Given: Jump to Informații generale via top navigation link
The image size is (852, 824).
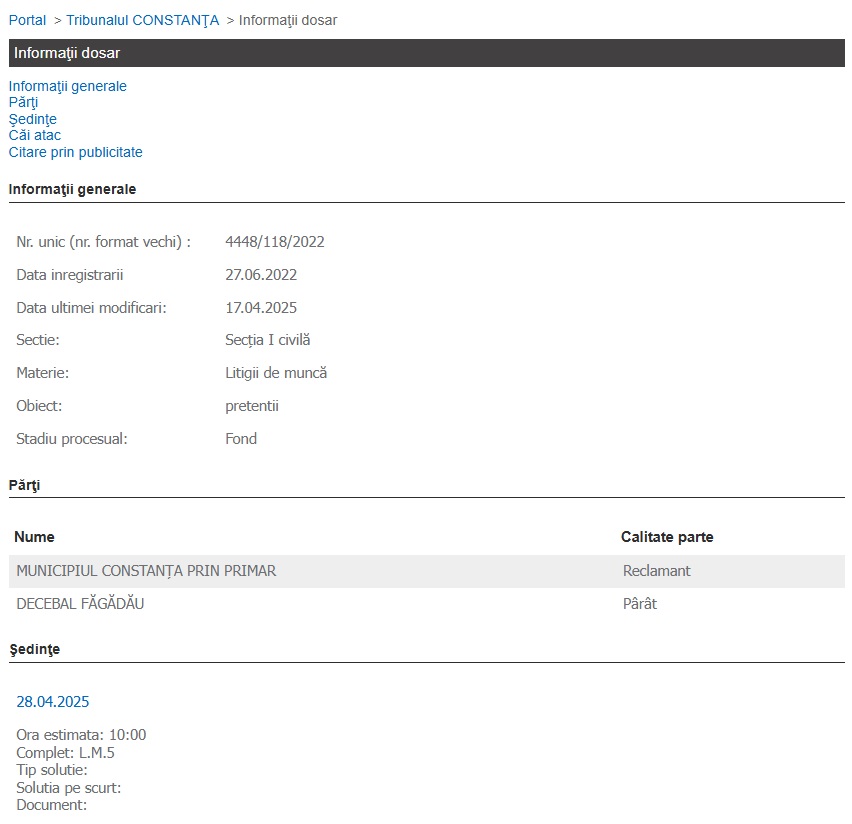Looking at the screenshot, I should click(x=67, y=86).
